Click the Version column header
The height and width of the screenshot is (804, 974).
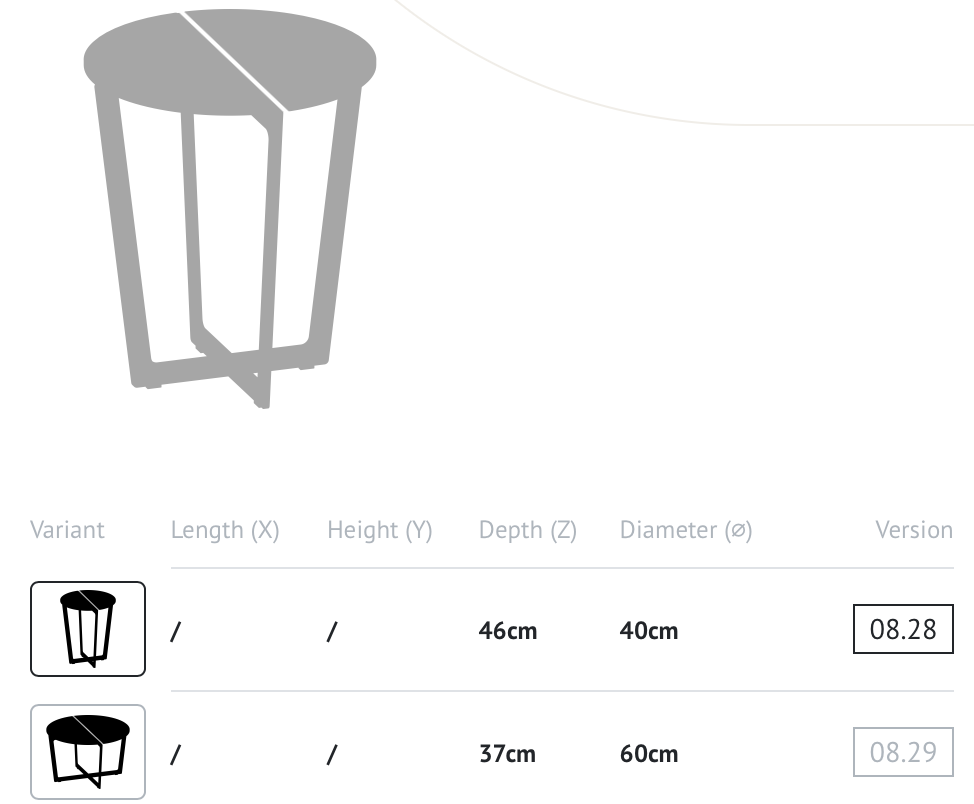click(x=914, y=530)
